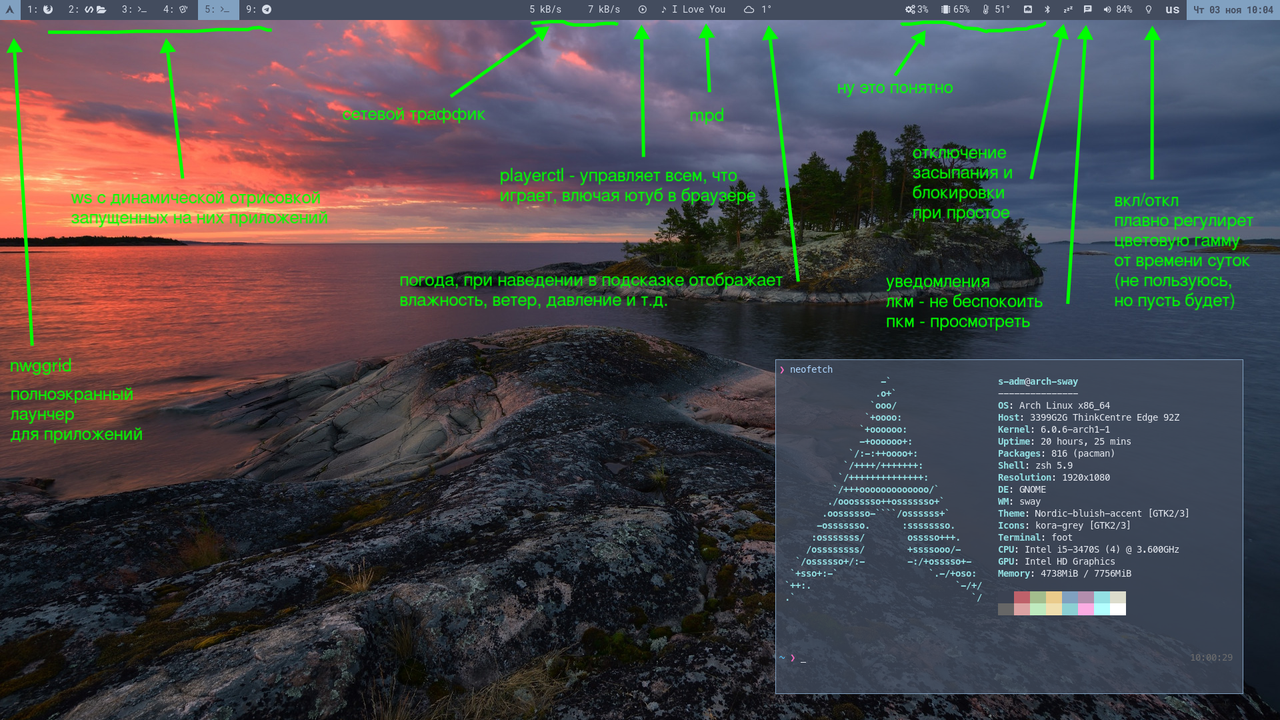The height and width of the screenshot is (720, 1280).
Task: Click the CPU: Intel i5-3470S line
Action: (1089, 550)
